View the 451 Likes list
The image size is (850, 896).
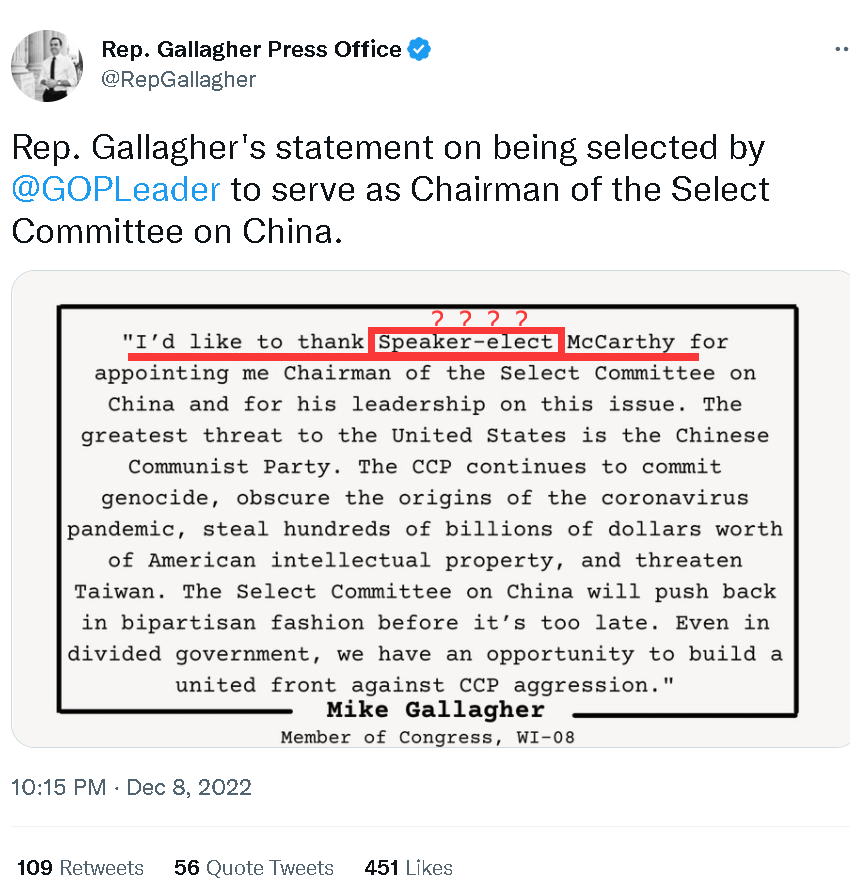(408, 867)
